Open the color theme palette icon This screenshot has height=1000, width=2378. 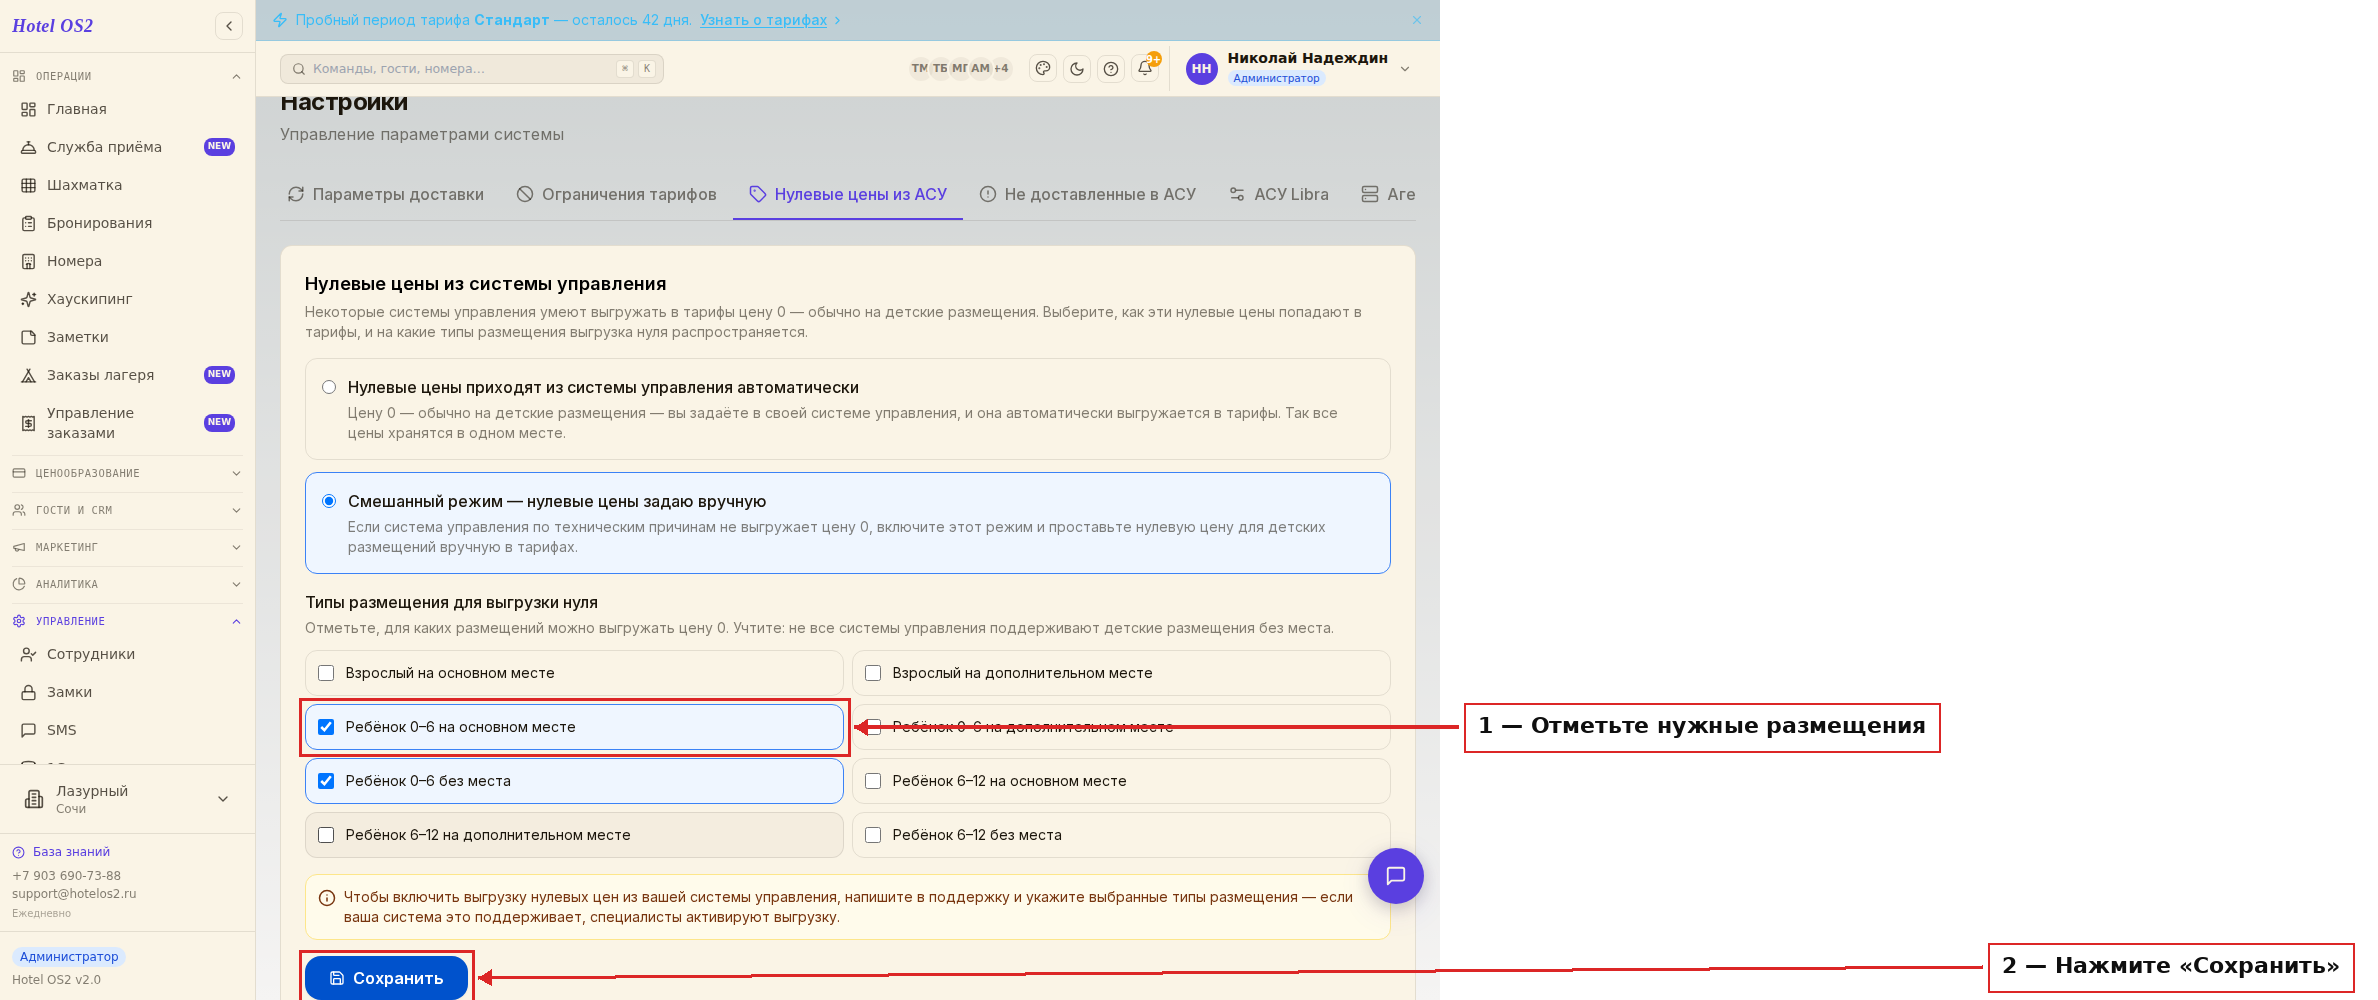coord(1043,69)
